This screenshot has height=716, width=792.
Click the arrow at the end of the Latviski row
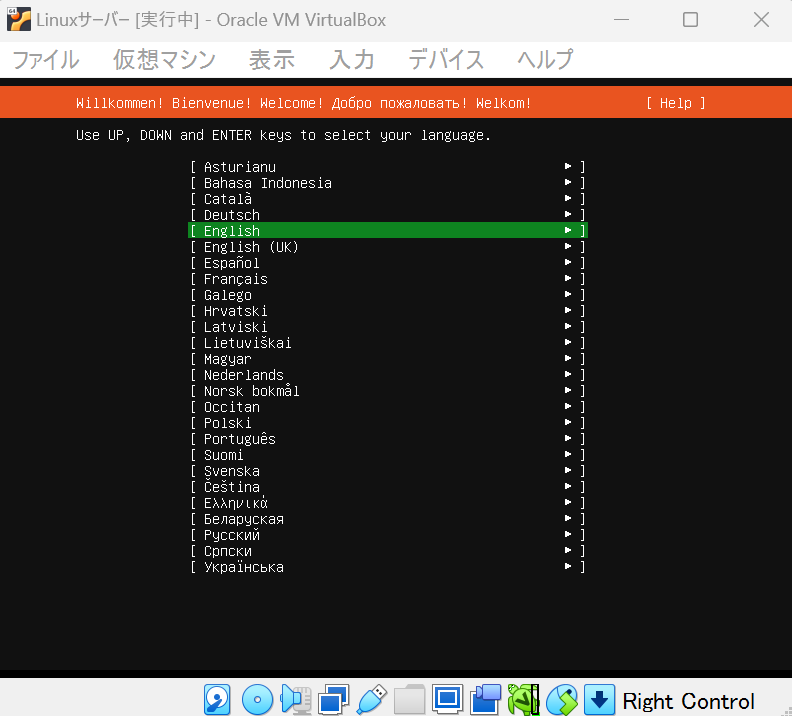[x=568, y=327]
